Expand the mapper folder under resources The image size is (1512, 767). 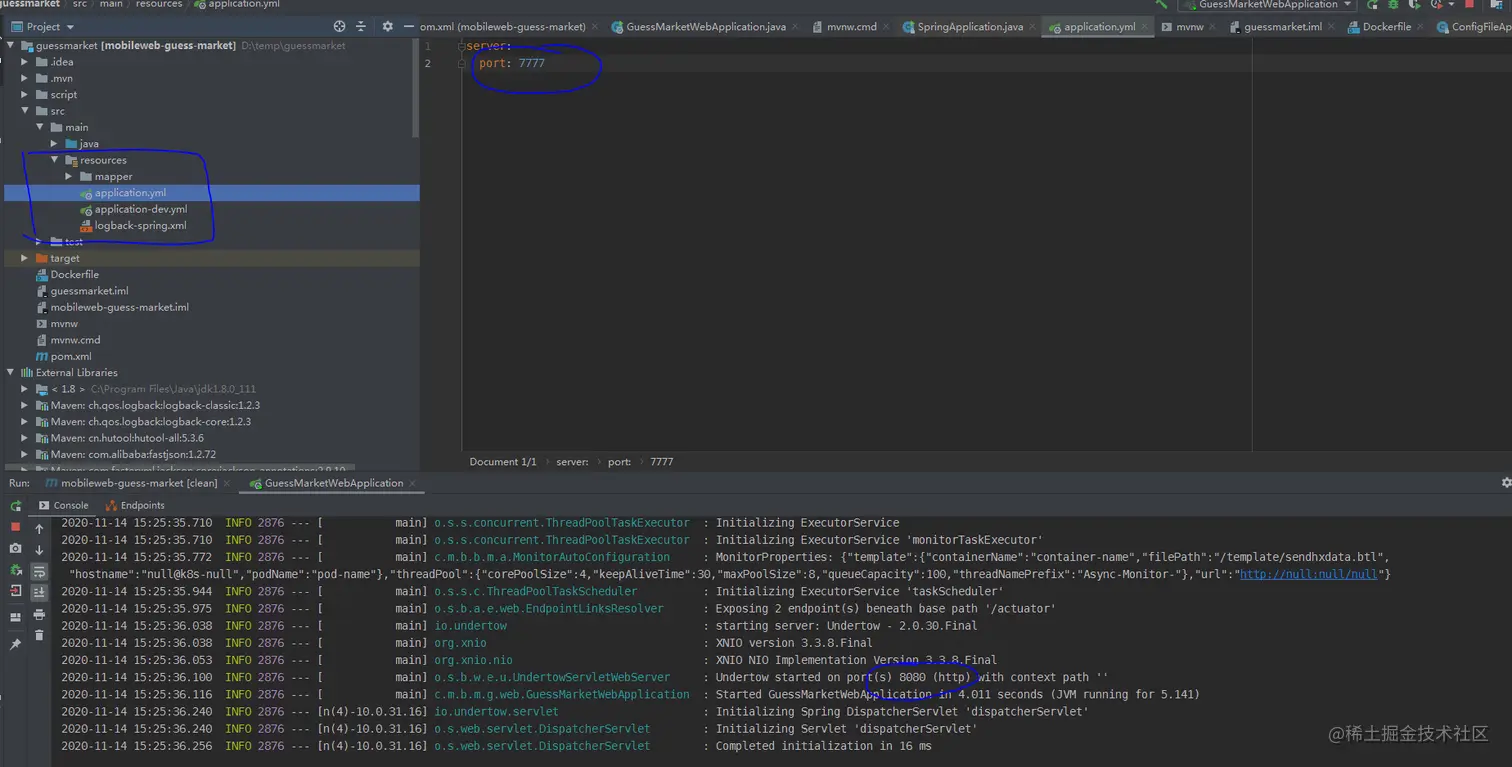69,177
